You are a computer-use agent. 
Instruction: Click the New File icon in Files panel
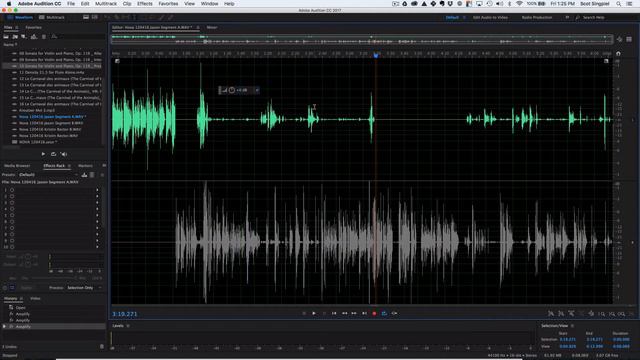click(24, 37)
